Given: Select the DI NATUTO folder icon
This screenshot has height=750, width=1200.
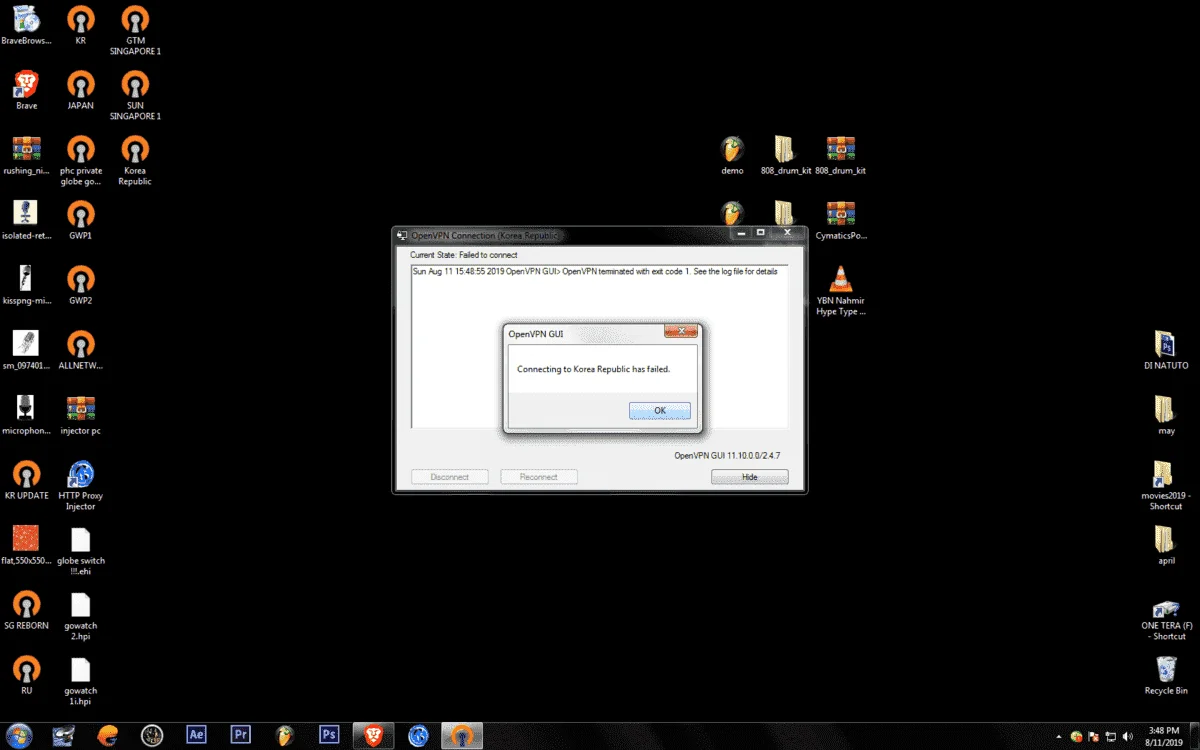Looking at the screenshot, I should click(x=1165, y=350).
